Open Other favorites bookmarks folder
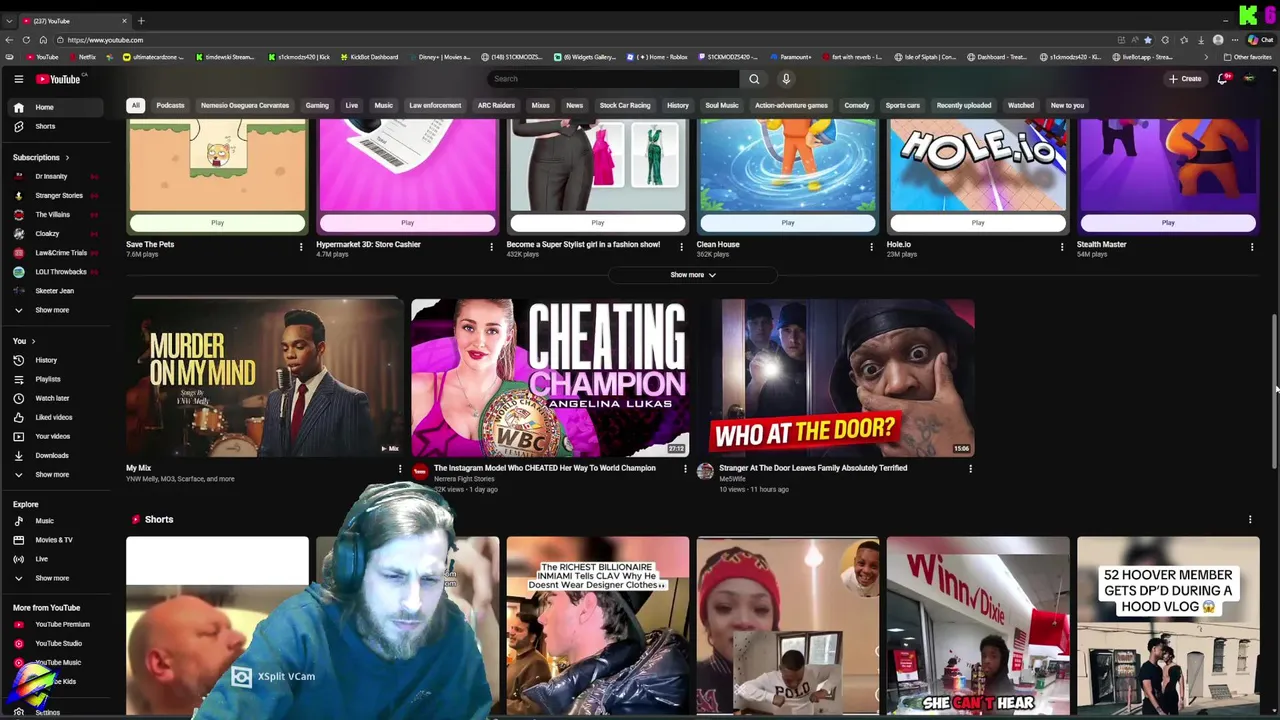 1247,57
